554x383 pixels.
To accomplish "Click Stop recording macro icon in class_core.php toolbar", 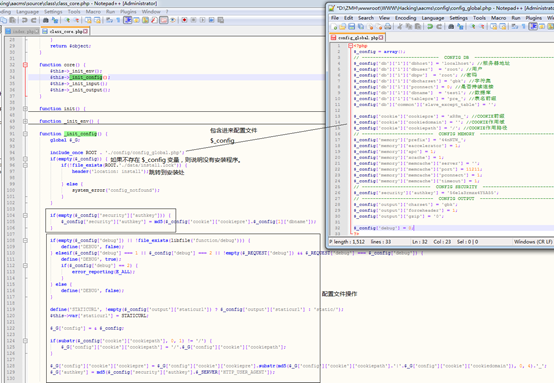I will tap(193, 20).
